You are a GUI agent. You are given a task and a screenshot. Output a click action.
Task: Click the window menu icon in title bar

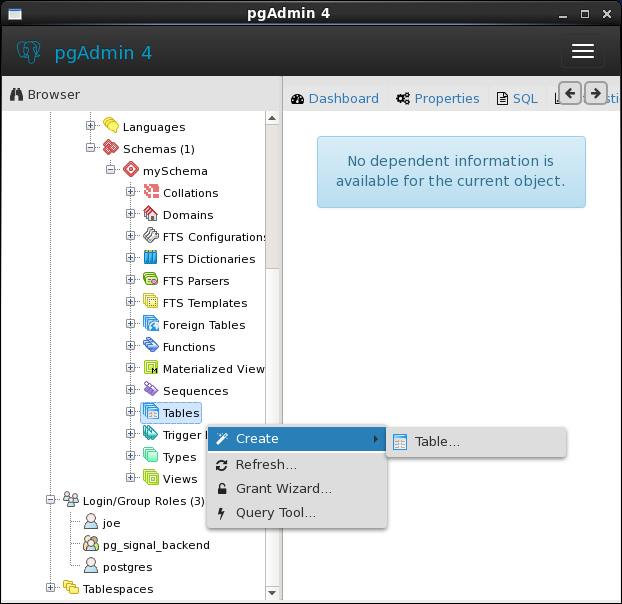click(x=15, y=14)
